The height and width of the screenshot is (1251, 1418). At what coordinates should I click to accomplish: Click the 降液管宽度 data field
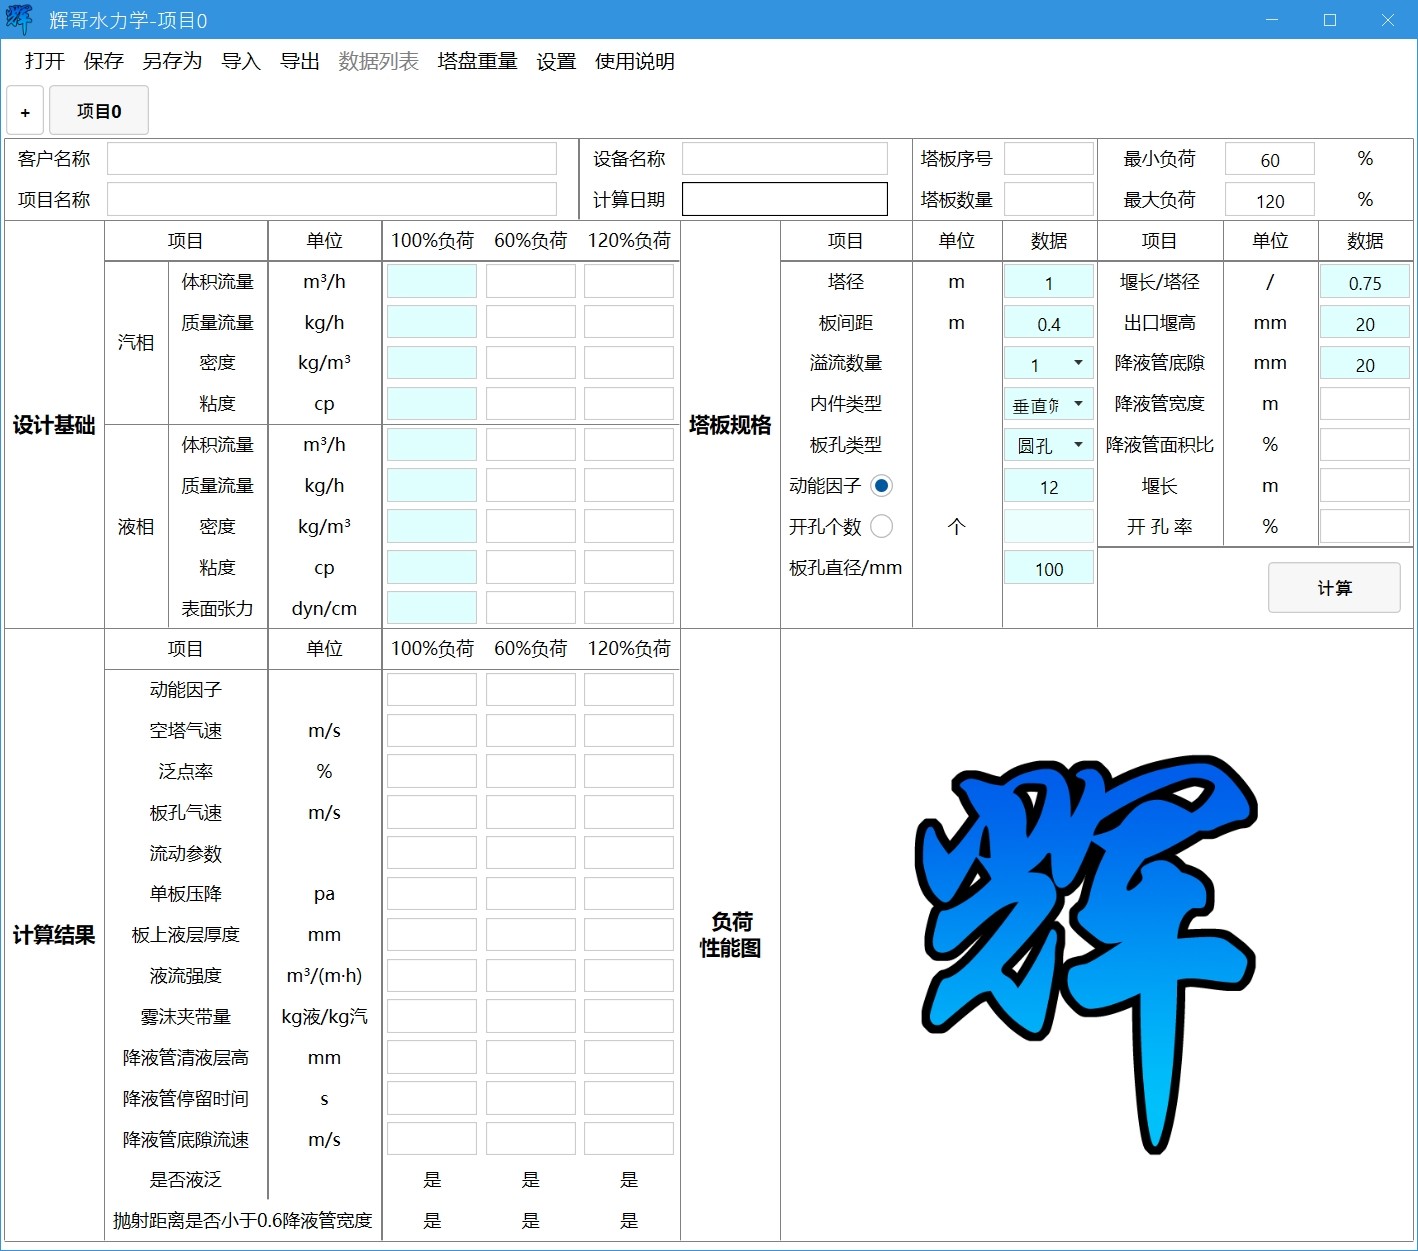(1365, 404)
